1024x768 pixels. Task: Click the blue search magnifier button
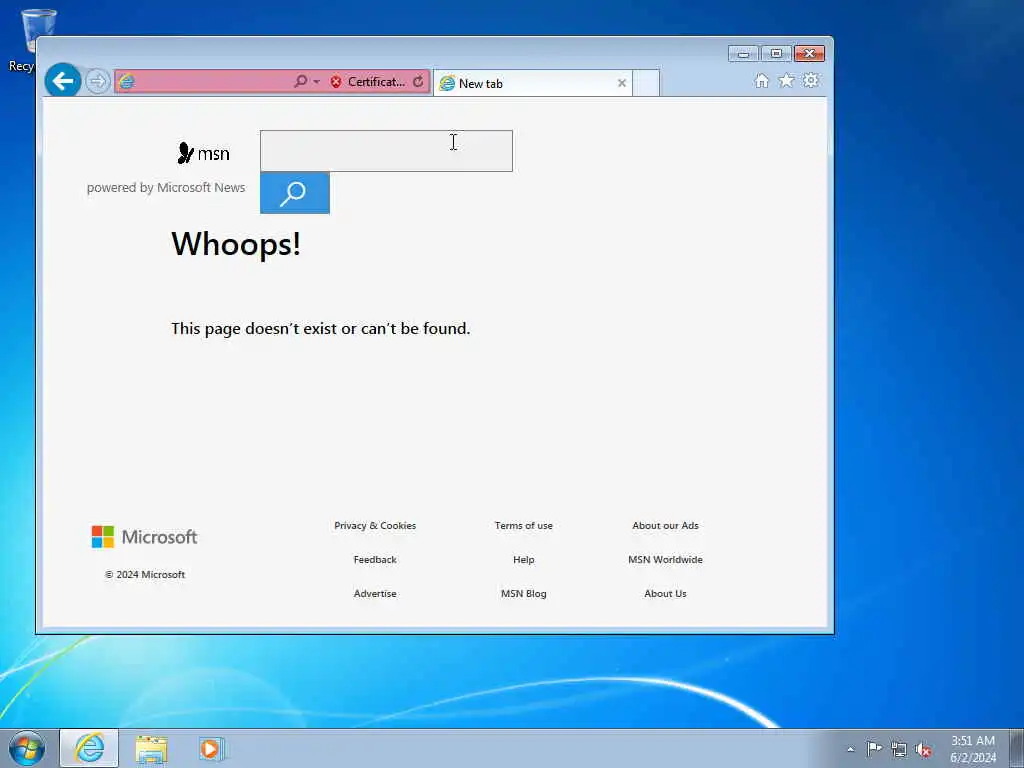(295, 193)
